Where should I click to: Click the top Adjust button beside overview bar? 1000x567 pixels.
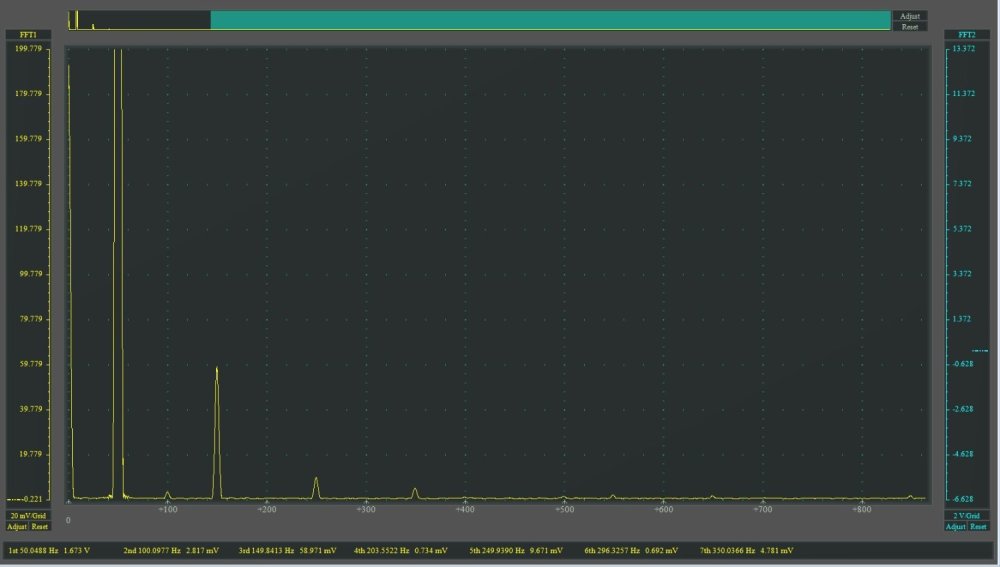[x=909, y=16]
